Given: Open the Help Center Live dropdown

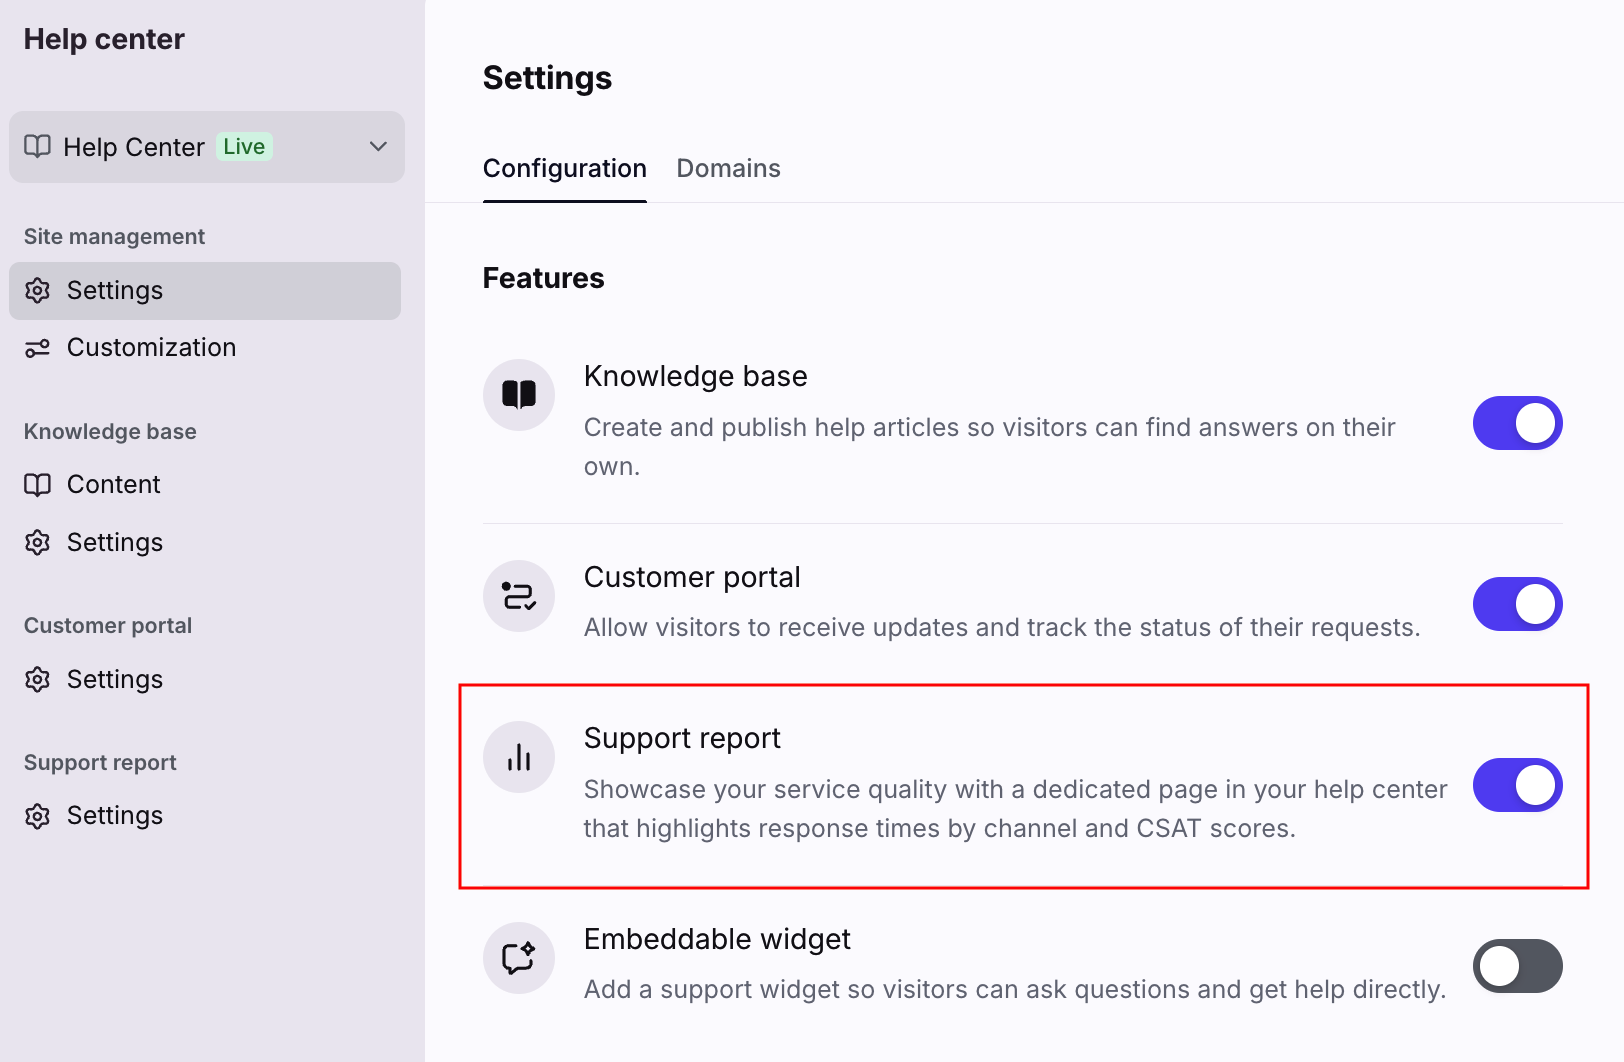Looking at the screenshot, I should (207, 147).
